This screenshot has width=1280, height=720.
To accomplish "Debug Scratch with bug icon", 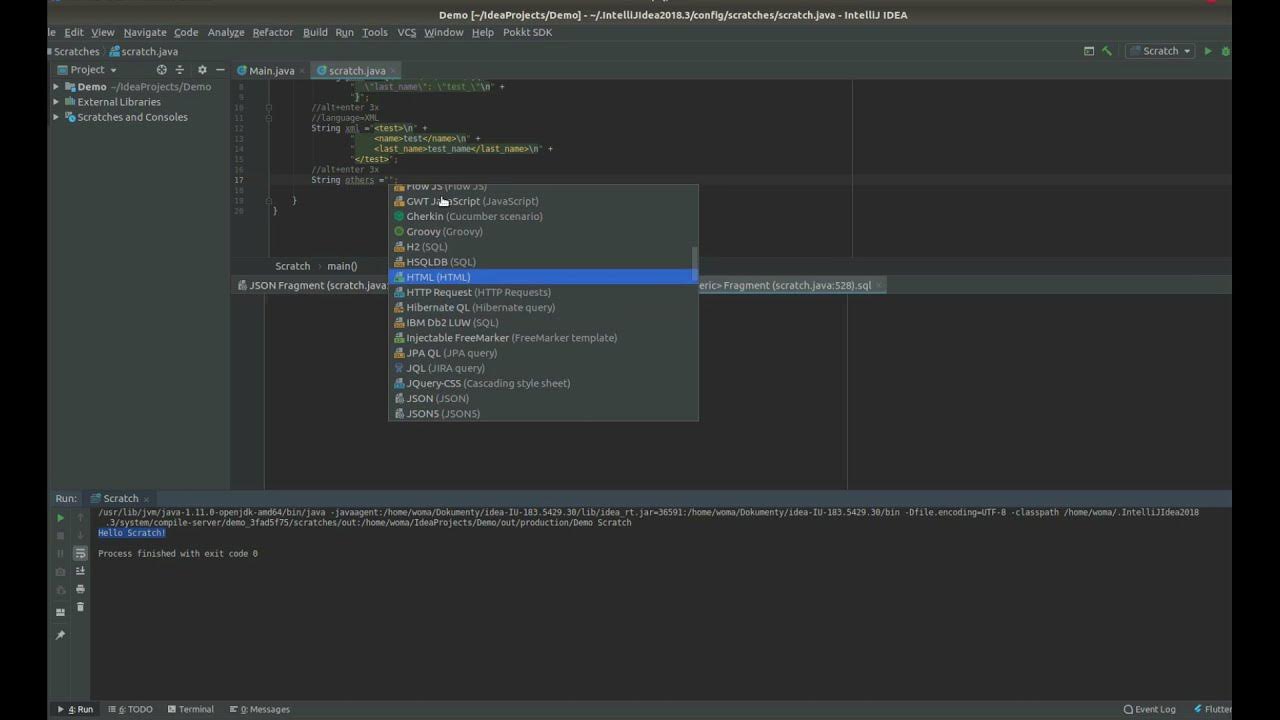I will pyautogui.click(x=1226, y=51).
